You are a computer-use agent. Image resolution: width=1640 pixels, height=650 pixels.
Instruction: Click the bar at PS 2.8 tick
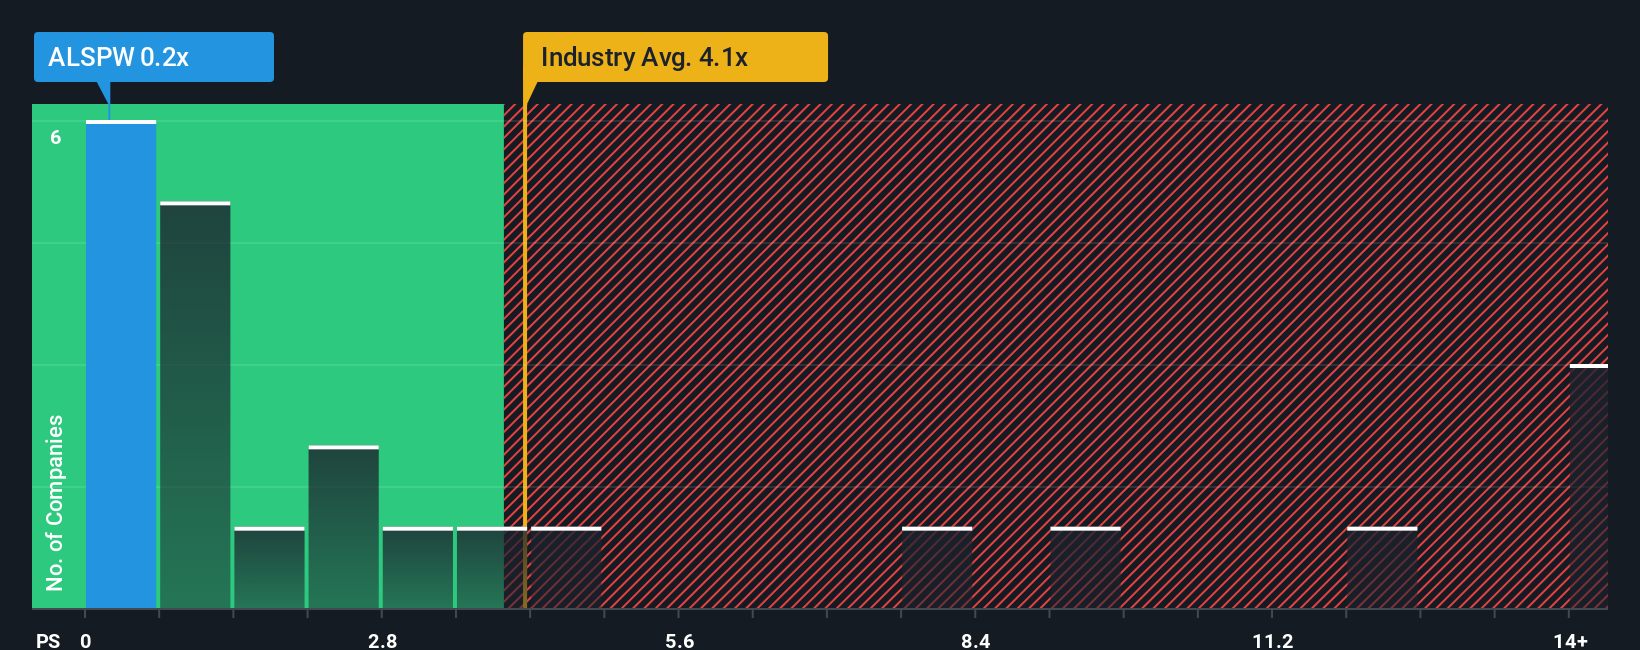click(418, 568)
